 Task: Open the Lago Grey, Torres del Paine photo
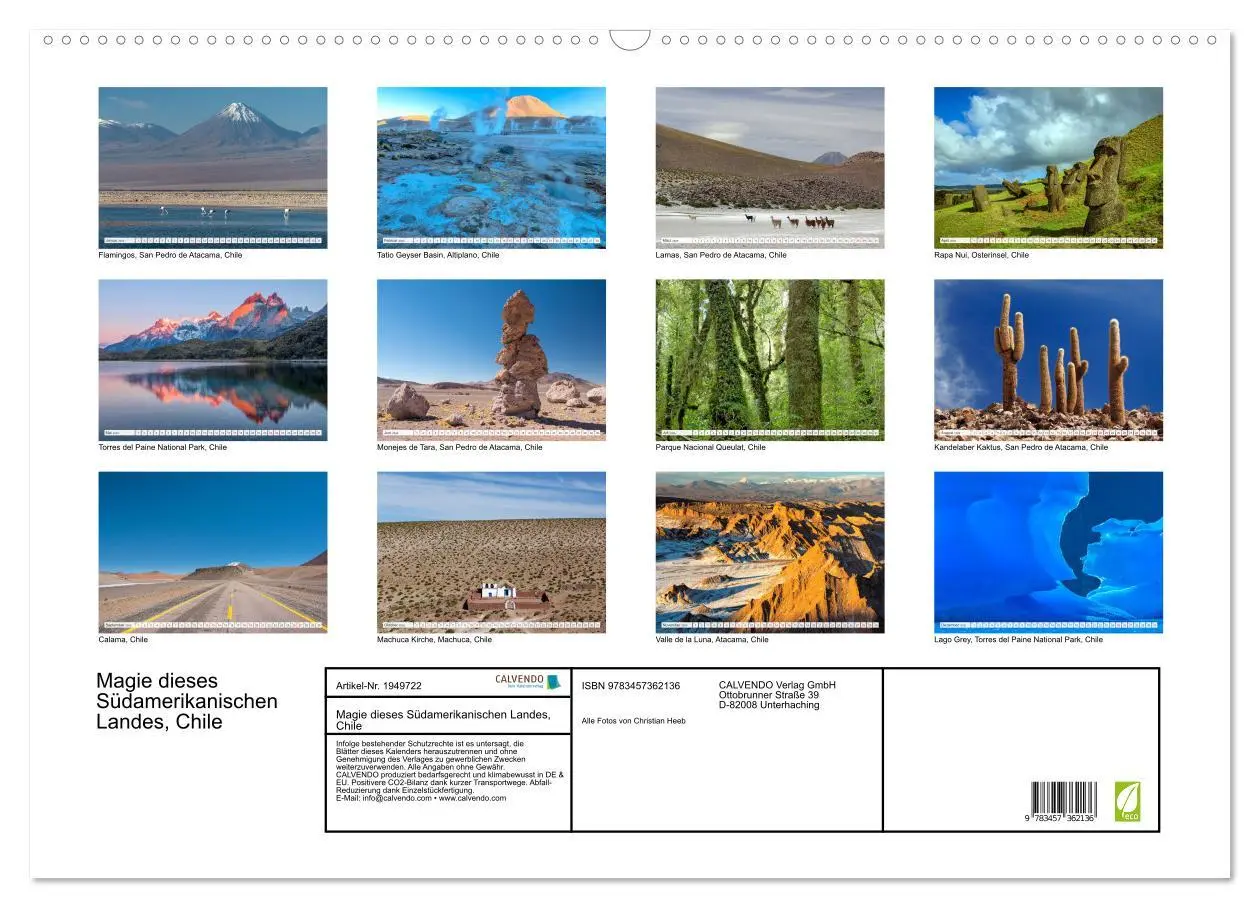[1049, 552]
